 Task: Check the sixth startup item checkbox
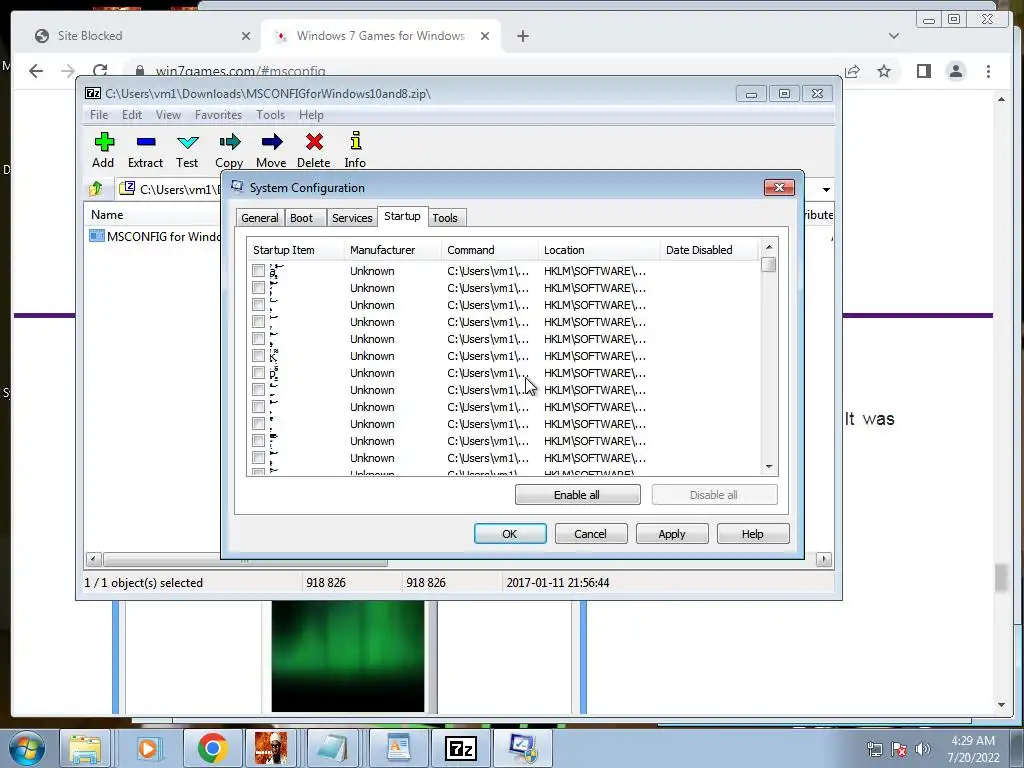pyautogui.click(x=259, y=355)
